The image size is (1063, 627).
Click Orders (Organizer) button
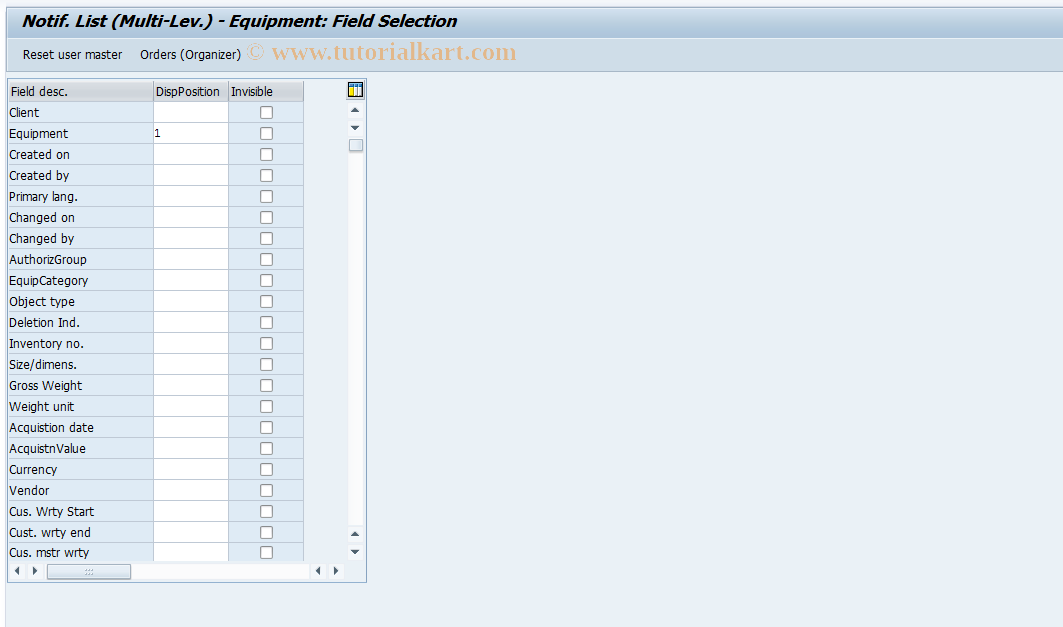[190, 55]
